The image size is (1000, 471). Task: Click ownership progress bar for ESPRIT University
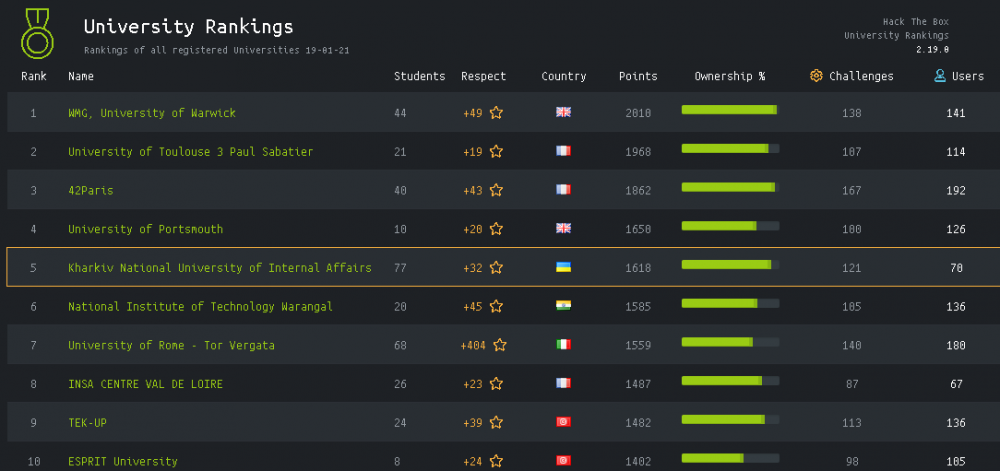(729, 458)
